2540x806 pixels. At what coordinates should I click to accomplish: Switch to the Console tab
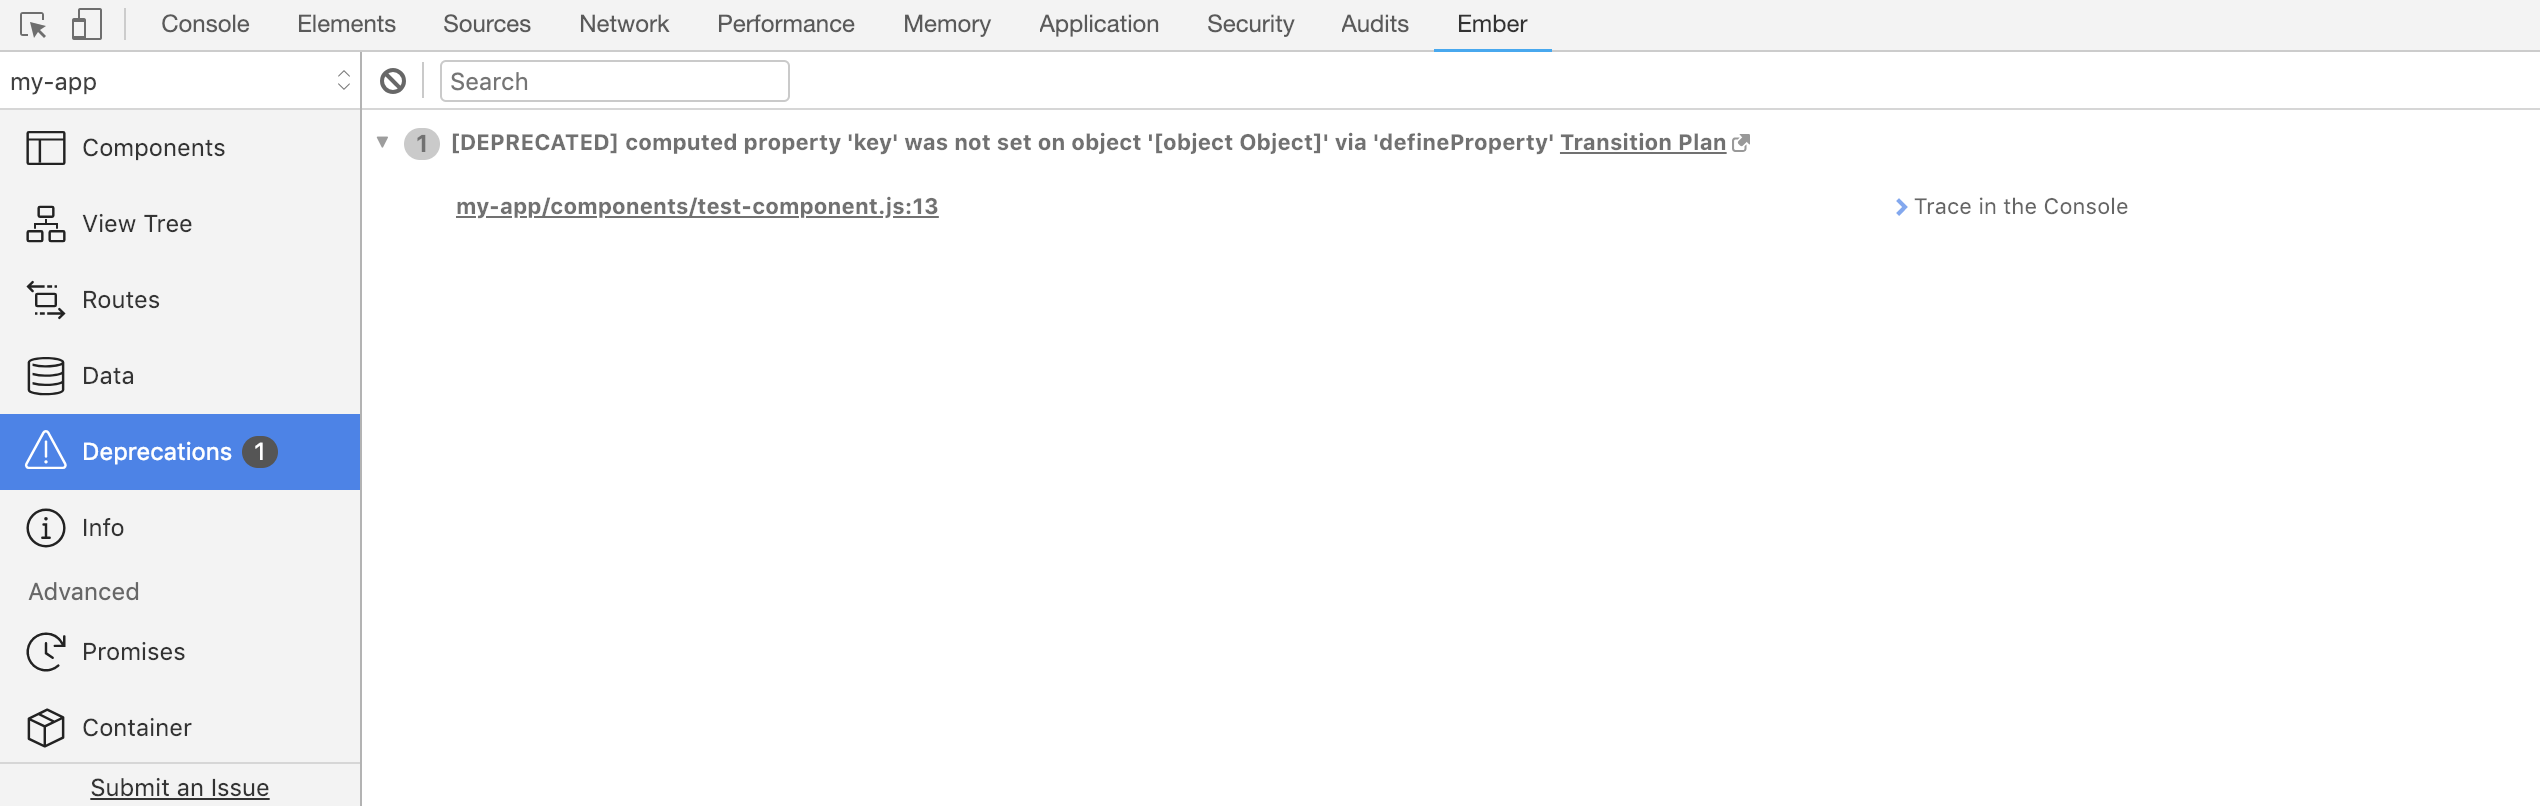(205, 24)
